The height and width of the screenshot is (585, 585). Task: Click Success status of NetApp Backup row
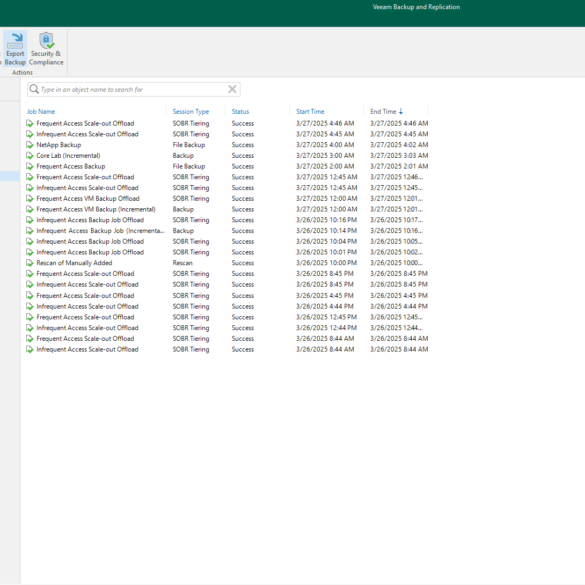pos(243,145)
